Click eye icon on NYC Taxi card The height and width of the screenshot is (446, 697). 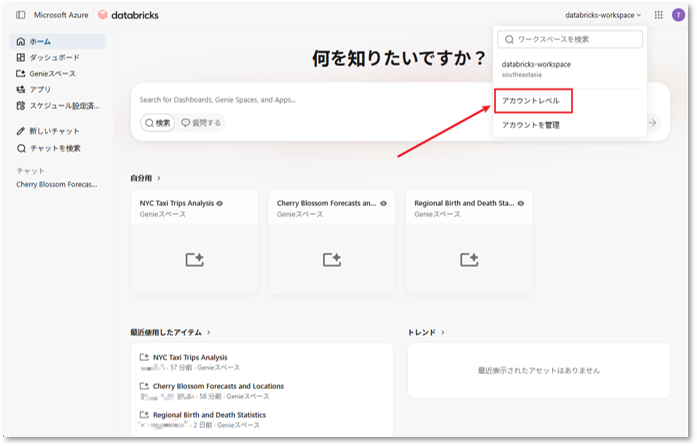[220, 203]
